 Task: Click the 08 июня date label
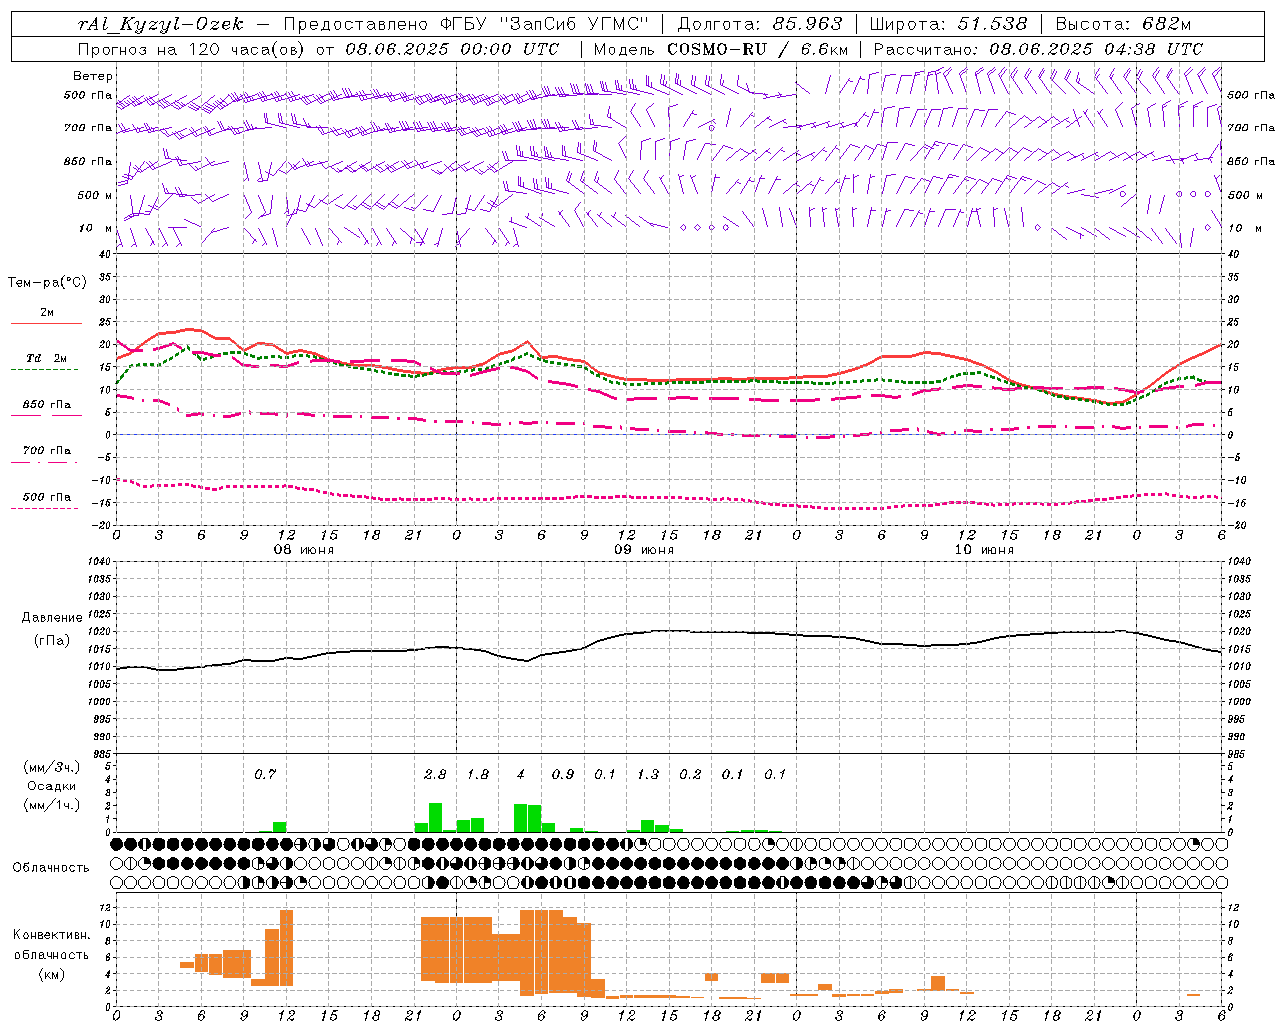click(x=304, y=550)
